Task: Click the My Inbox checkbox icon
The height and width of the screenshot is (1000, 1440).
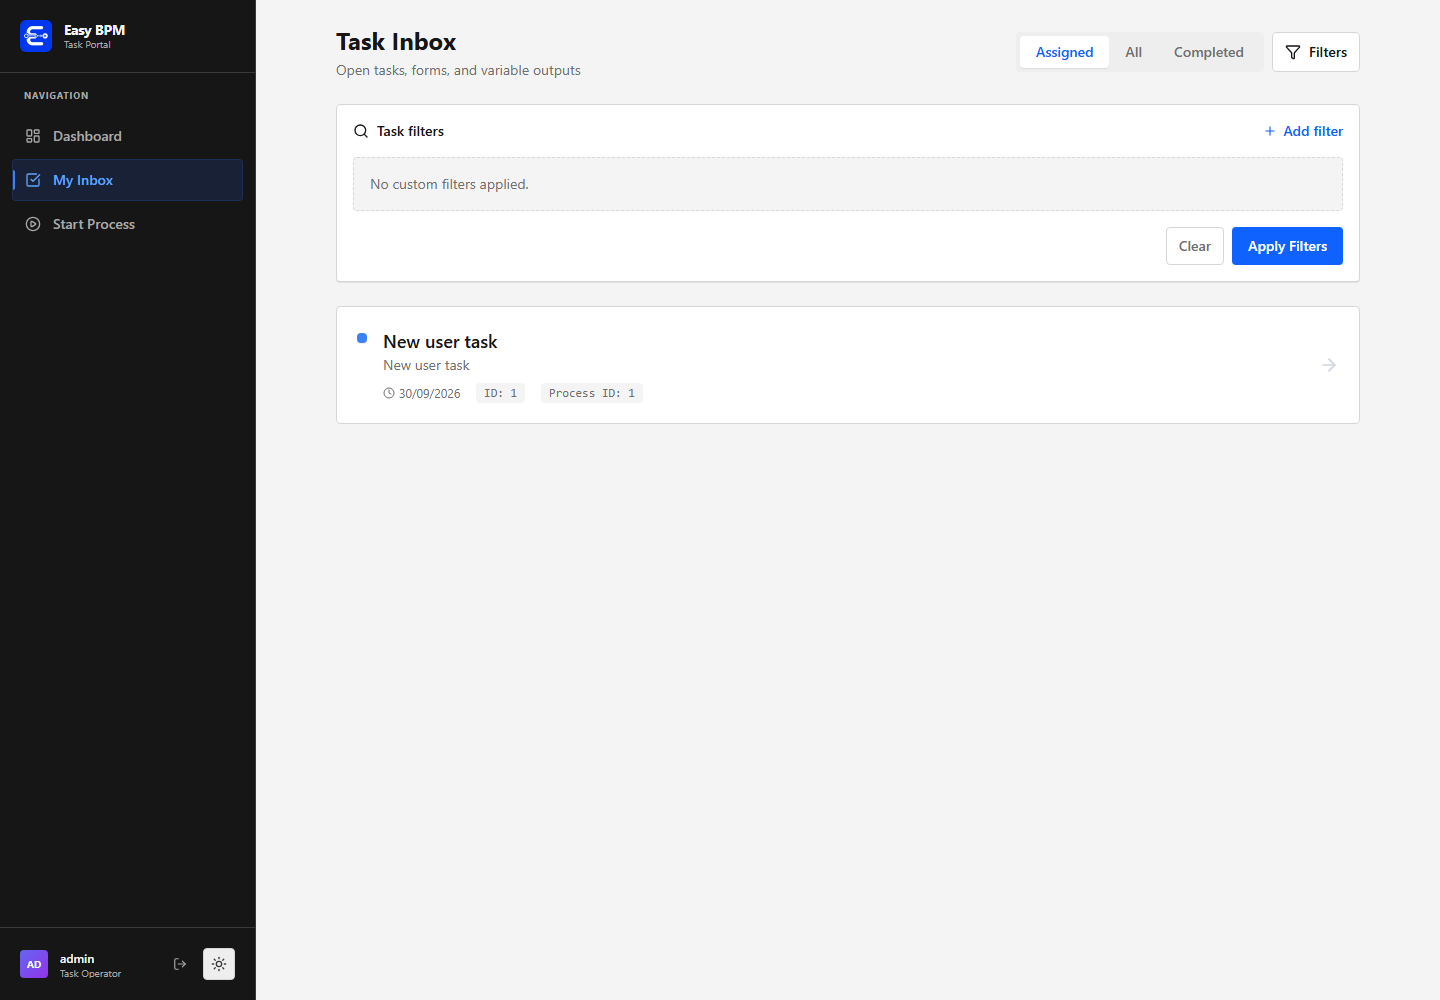Action: (33, 180)
